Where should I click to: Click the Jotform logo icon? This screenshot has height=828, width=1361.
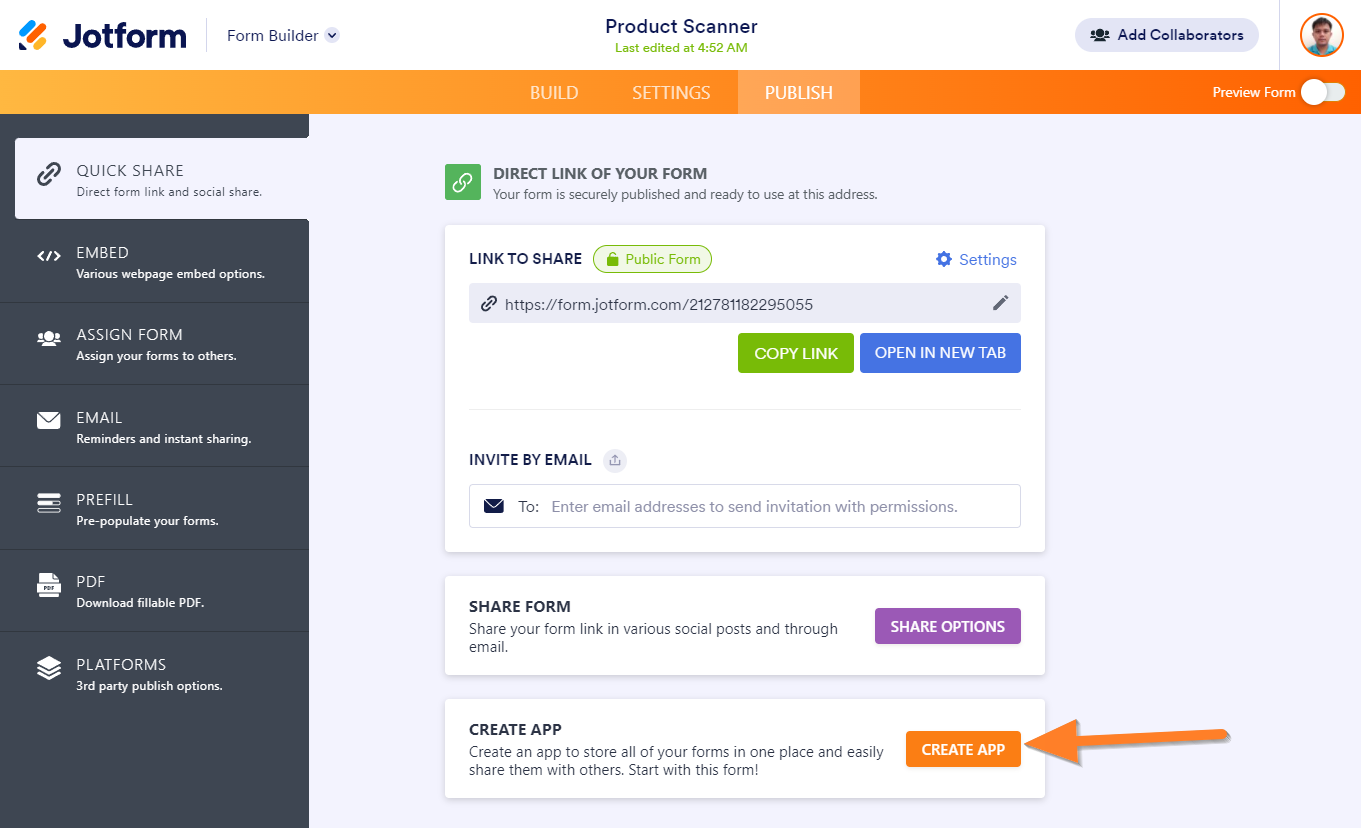[x=33, y=35]
